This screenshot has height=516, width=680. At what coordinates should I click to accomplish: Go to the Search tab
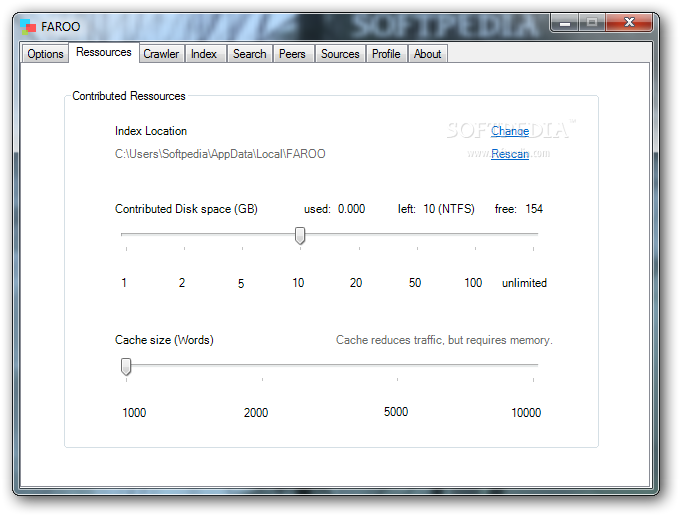250,54
